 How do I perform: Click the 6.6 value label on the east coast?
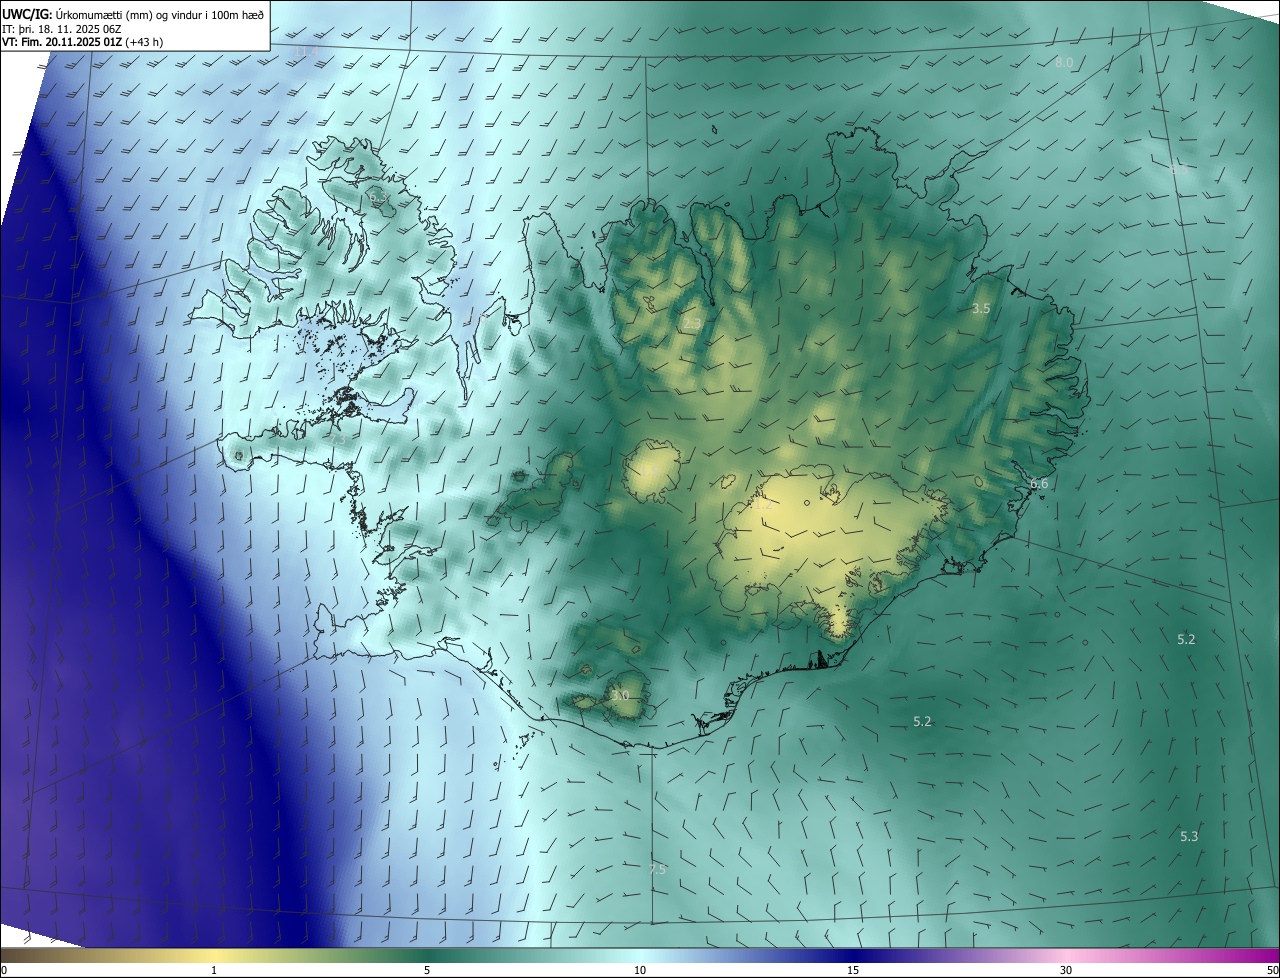[1039, 484]
